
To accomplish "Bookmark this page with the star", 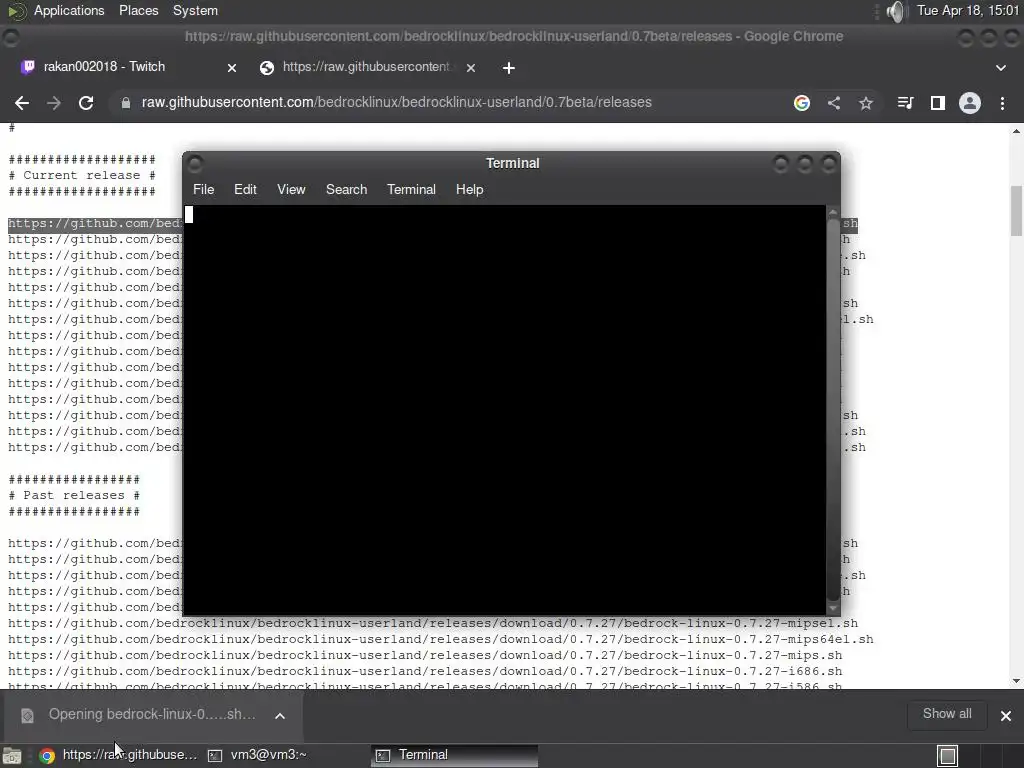I will pos(866,103).
